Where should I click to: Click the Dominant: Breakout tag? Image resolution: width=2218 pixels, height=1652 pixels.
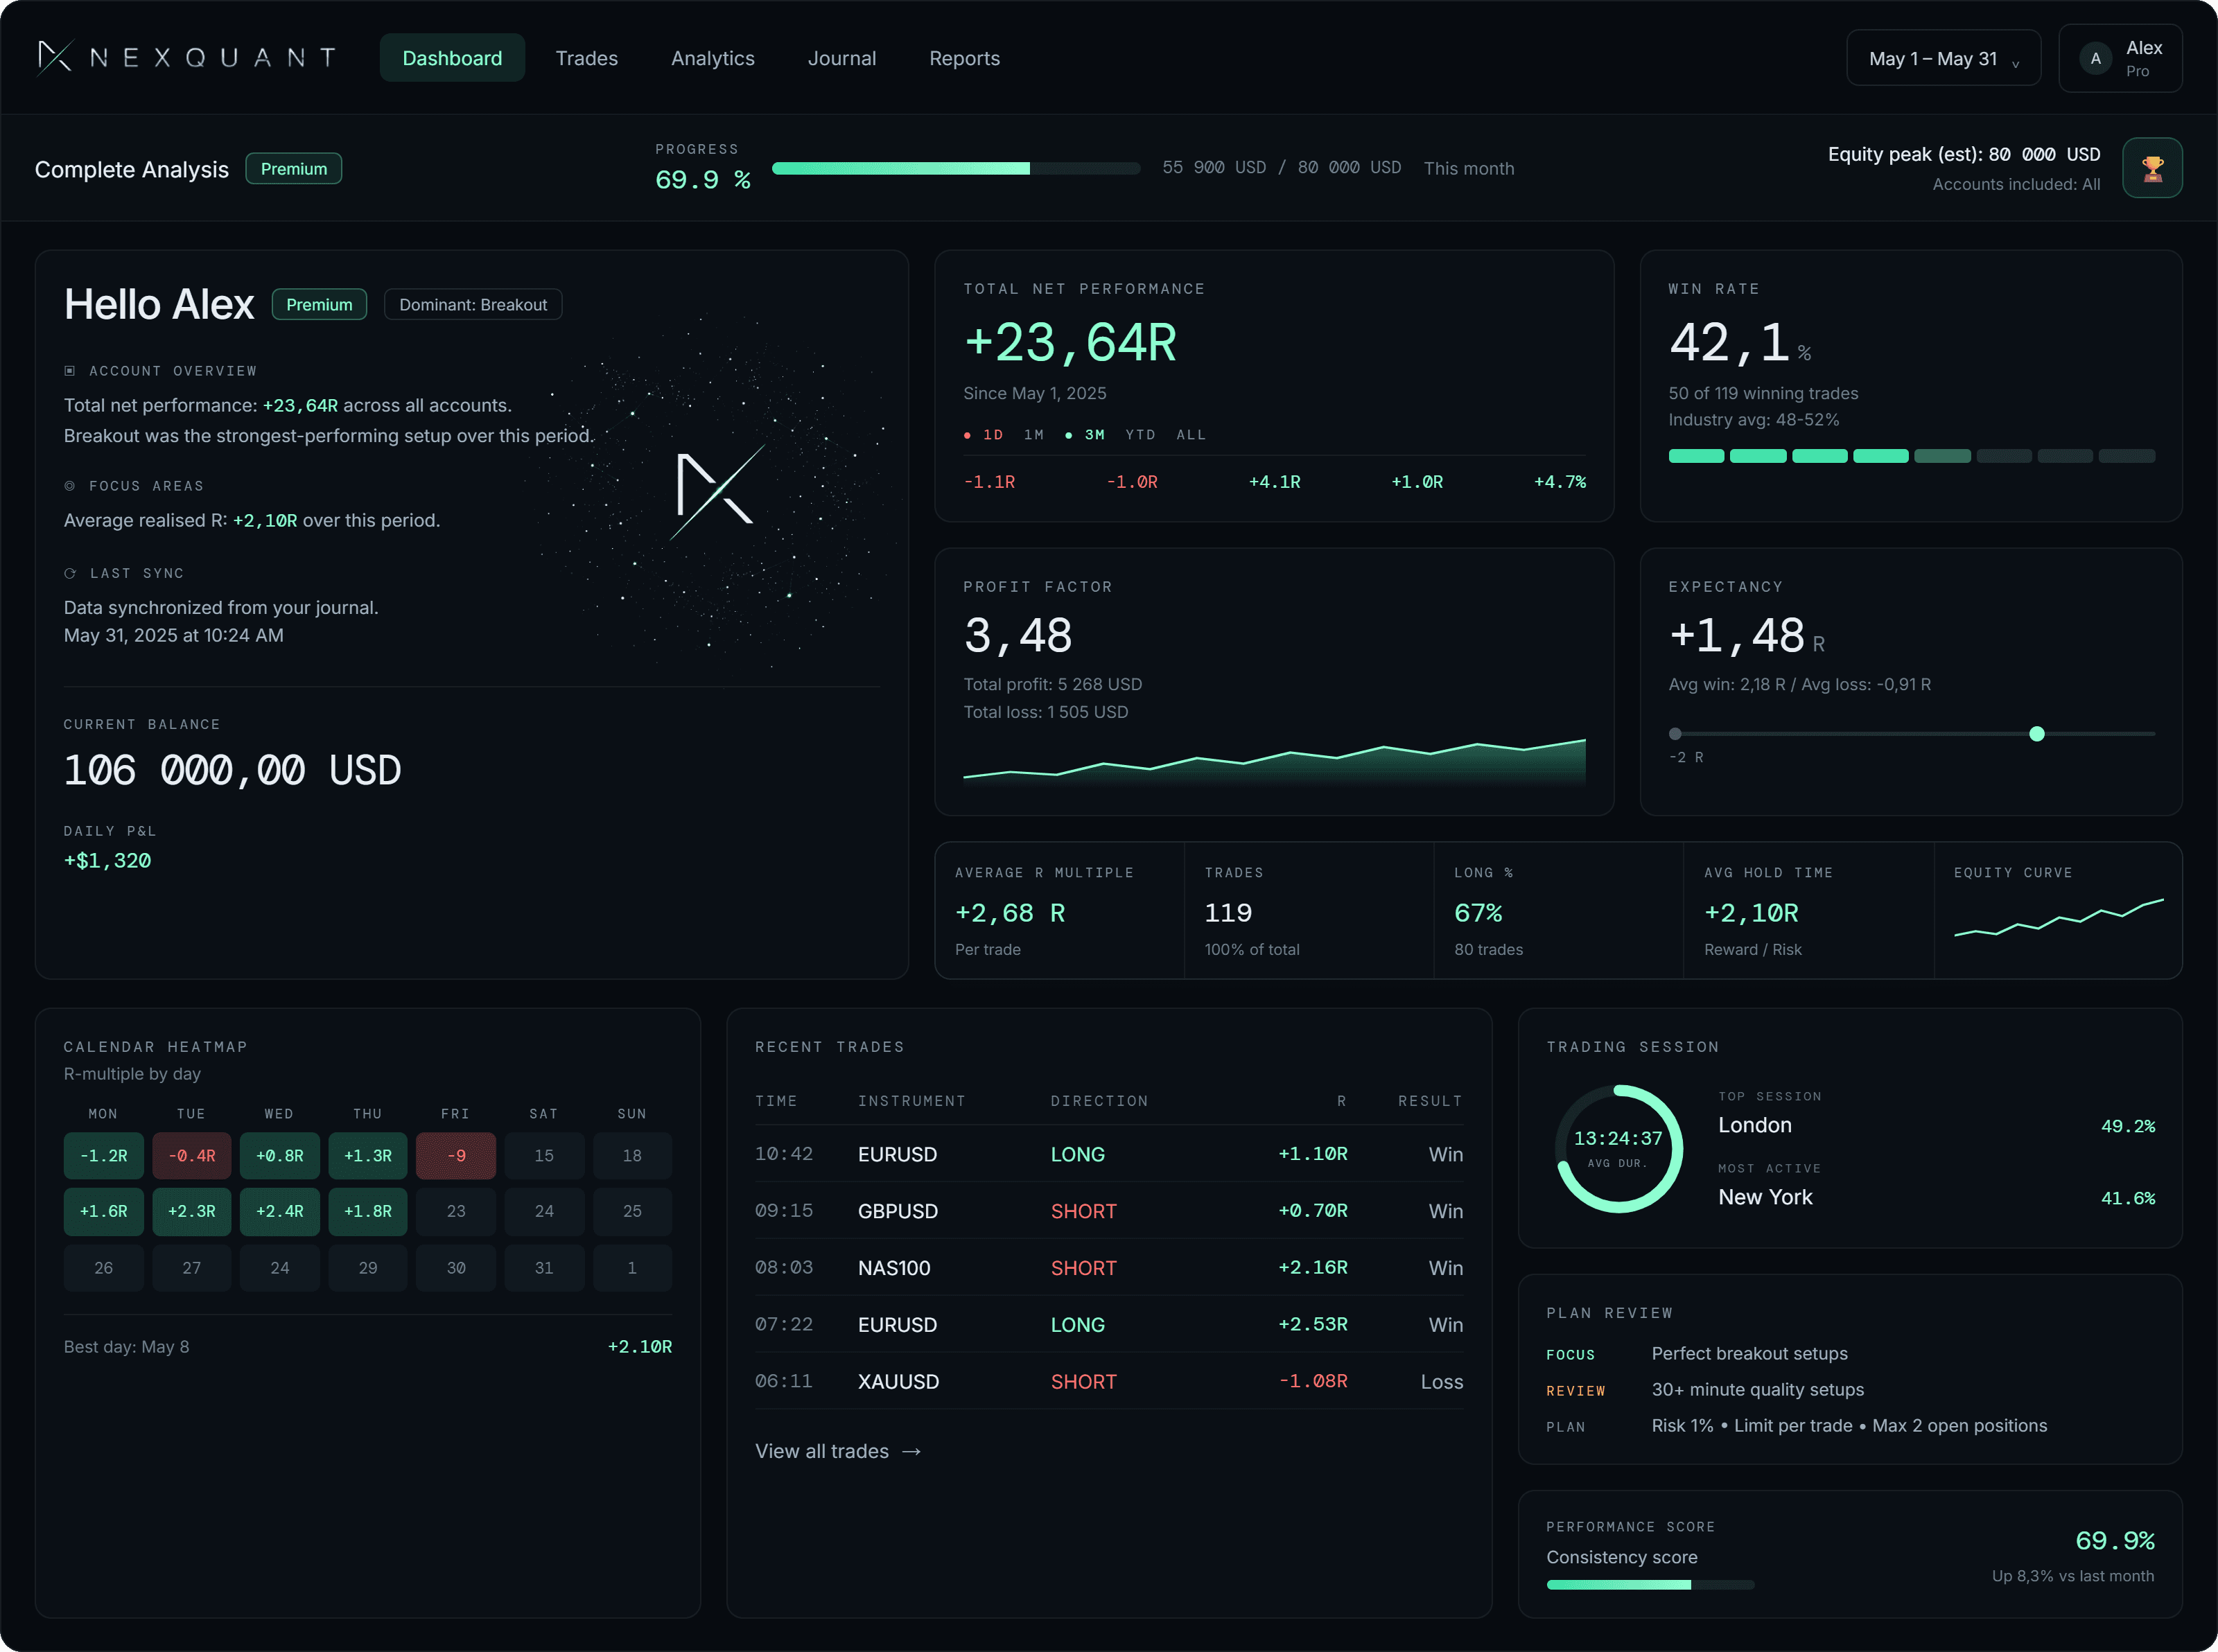tap(473, 304)
